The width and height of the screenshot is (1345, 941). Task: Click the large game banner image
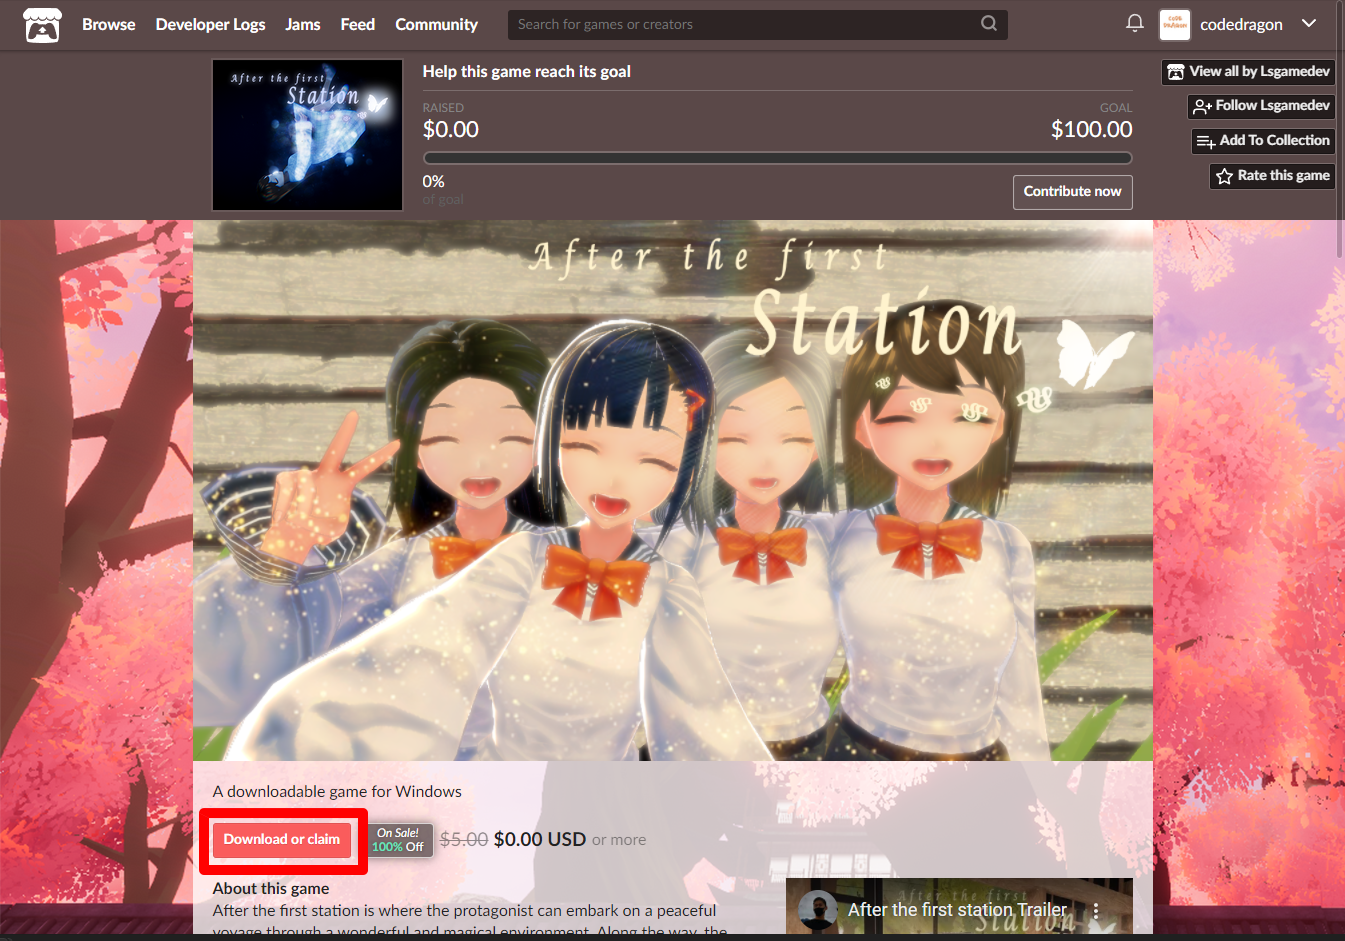click(x=673, y=490)
